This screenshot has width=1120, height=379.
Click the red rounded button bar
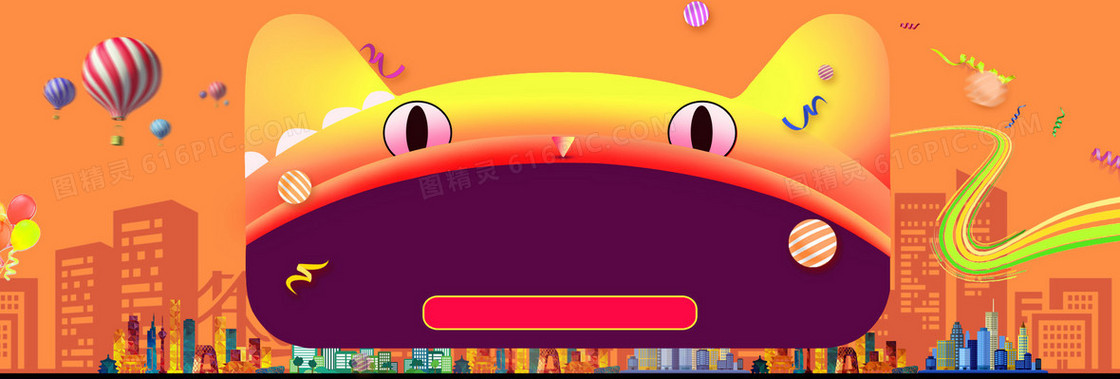pos(559,313)
